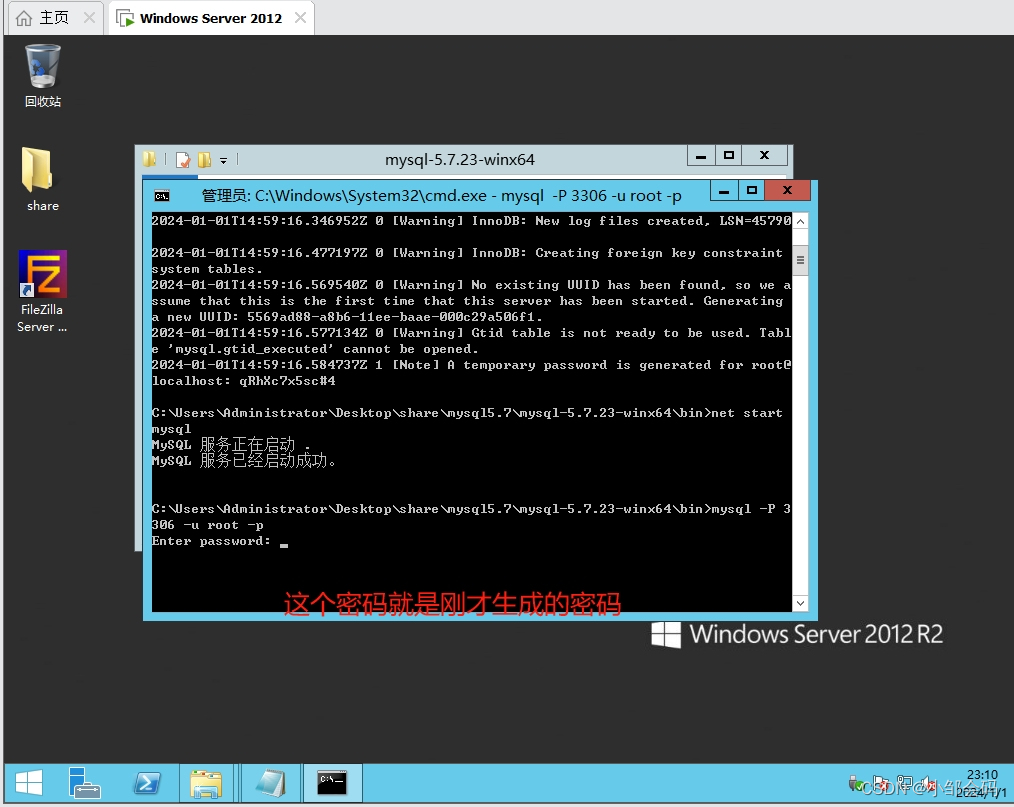Click the Explorer window folder icon
This screenshot has width=1014, height=807.
[149, 159]
